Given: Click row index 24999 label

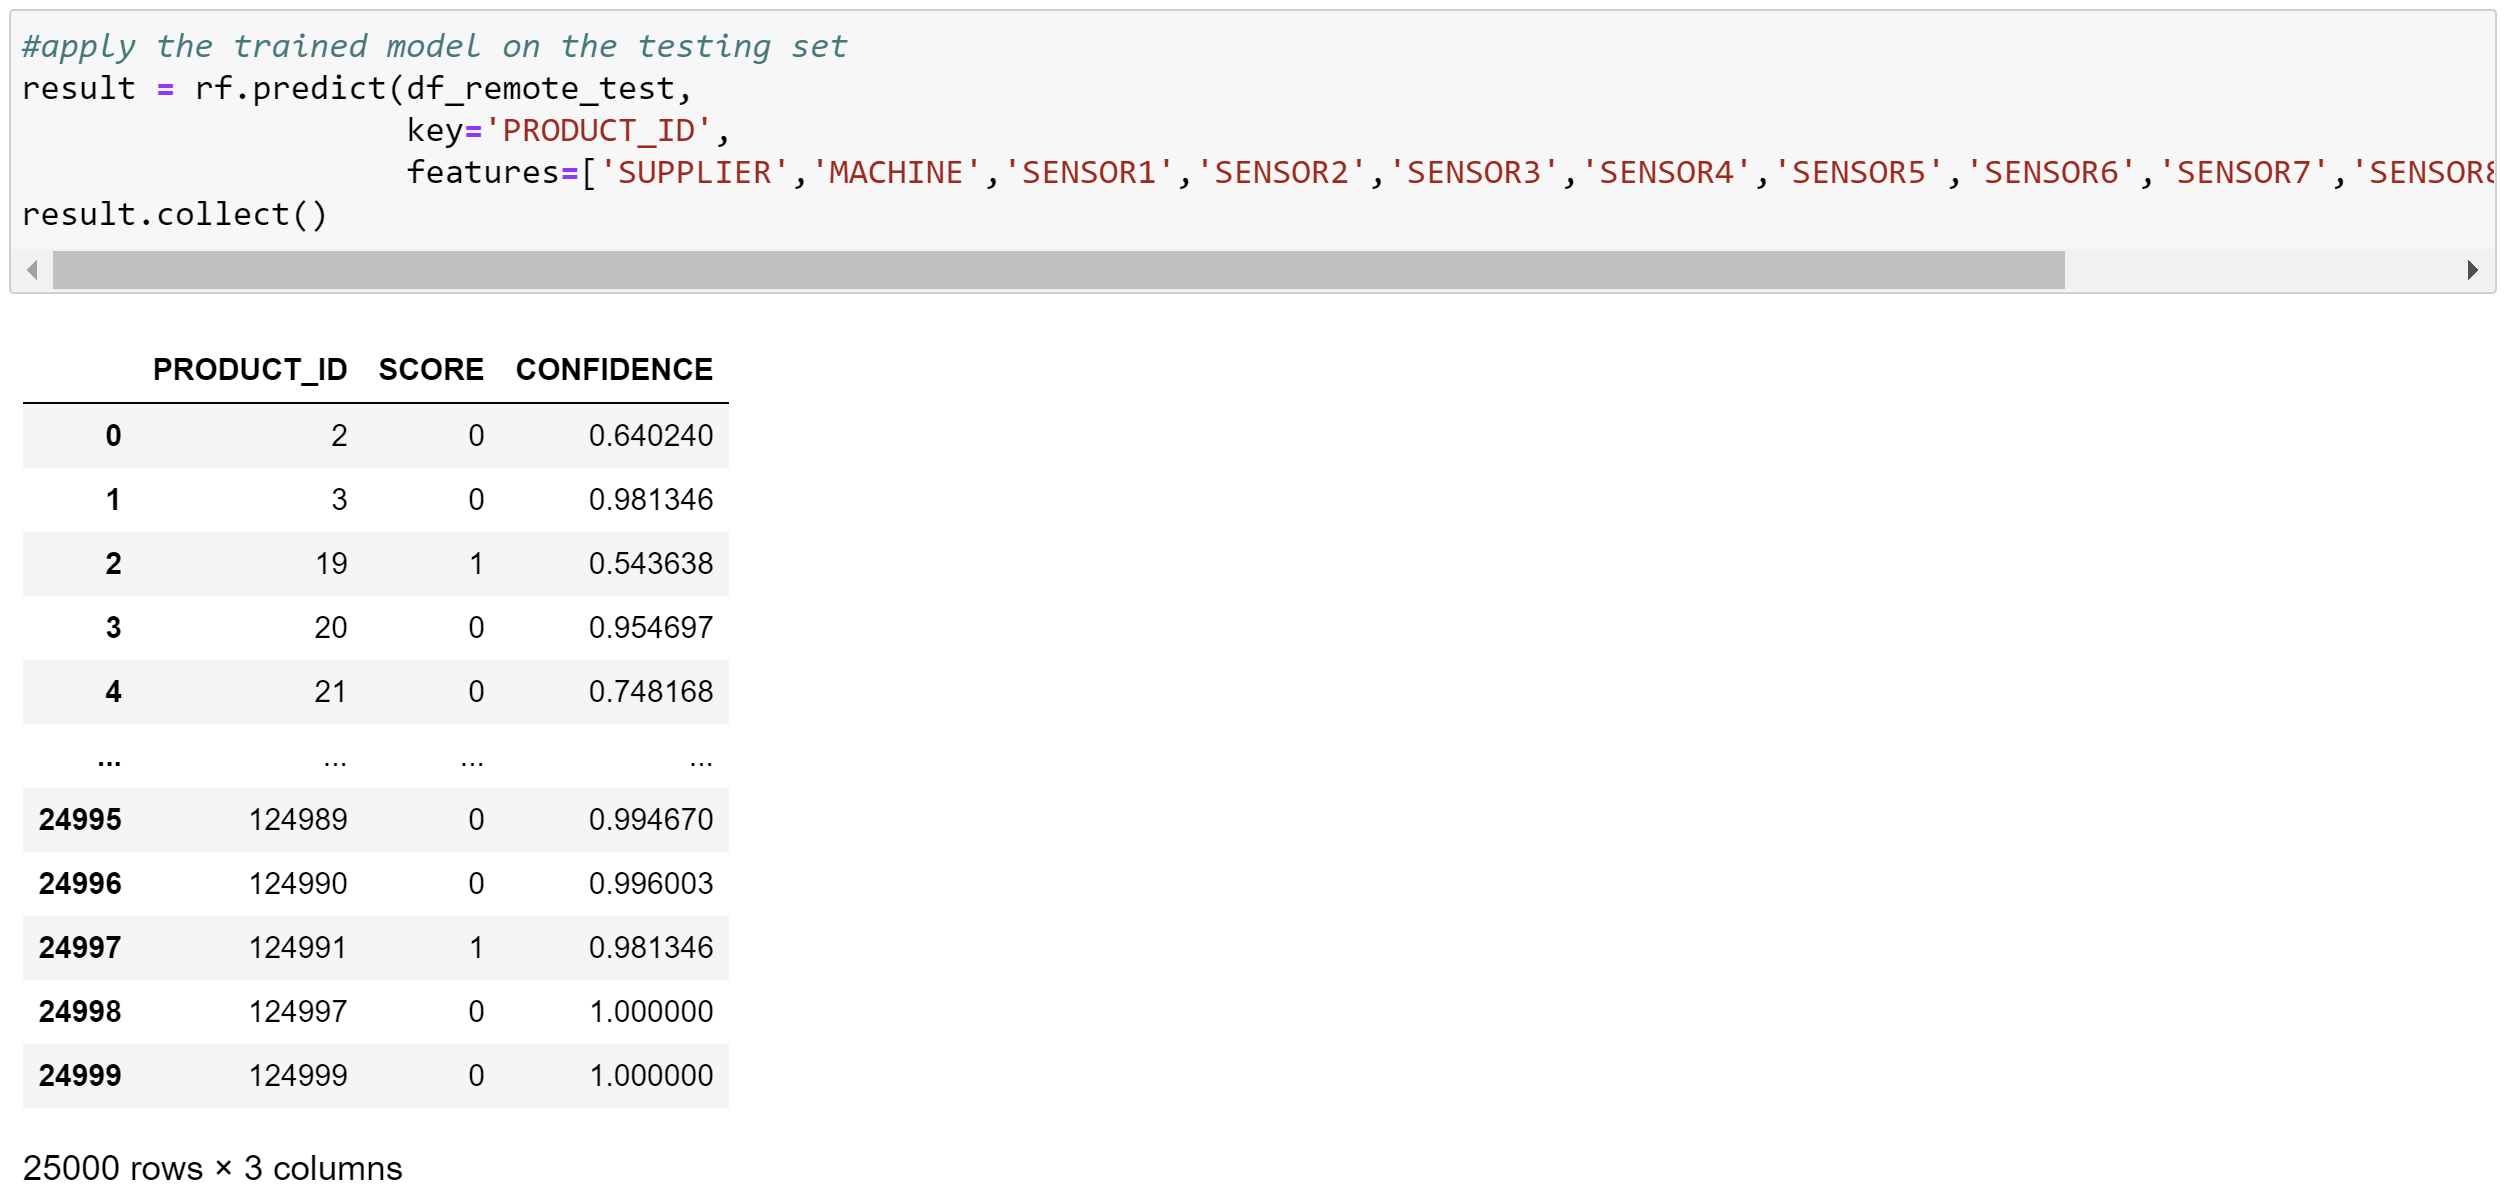Looking at the screenshot, I should click(80, 1076).
